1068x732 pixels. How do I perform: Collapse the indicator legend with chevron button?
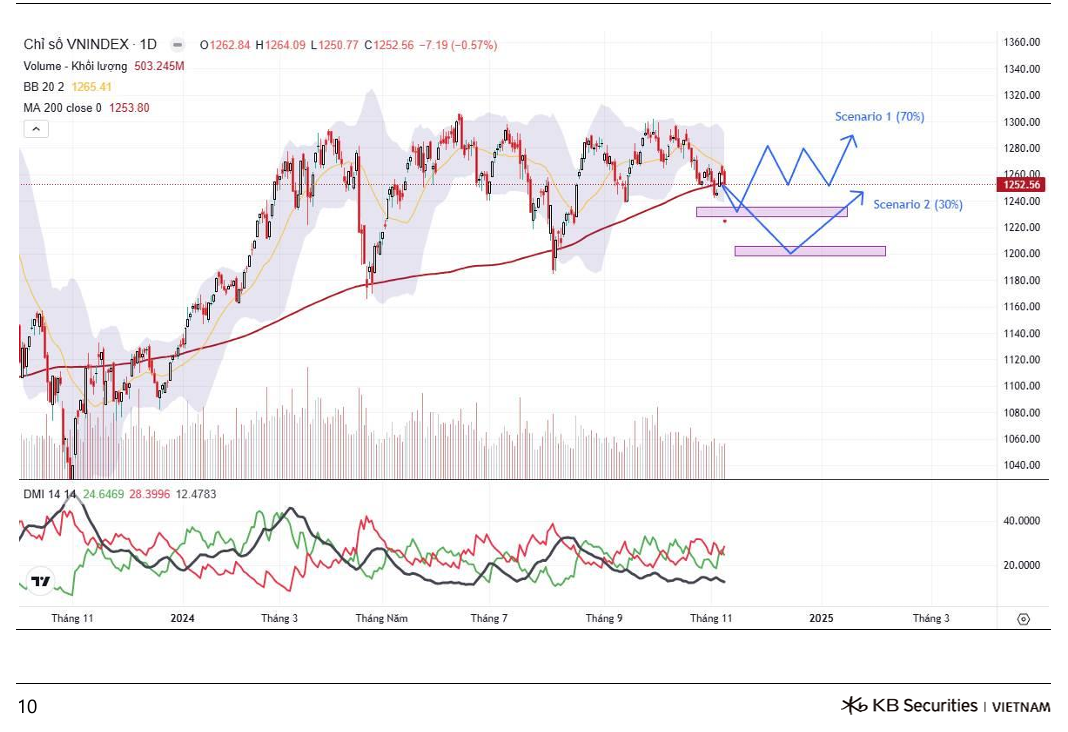coord(35,129)
